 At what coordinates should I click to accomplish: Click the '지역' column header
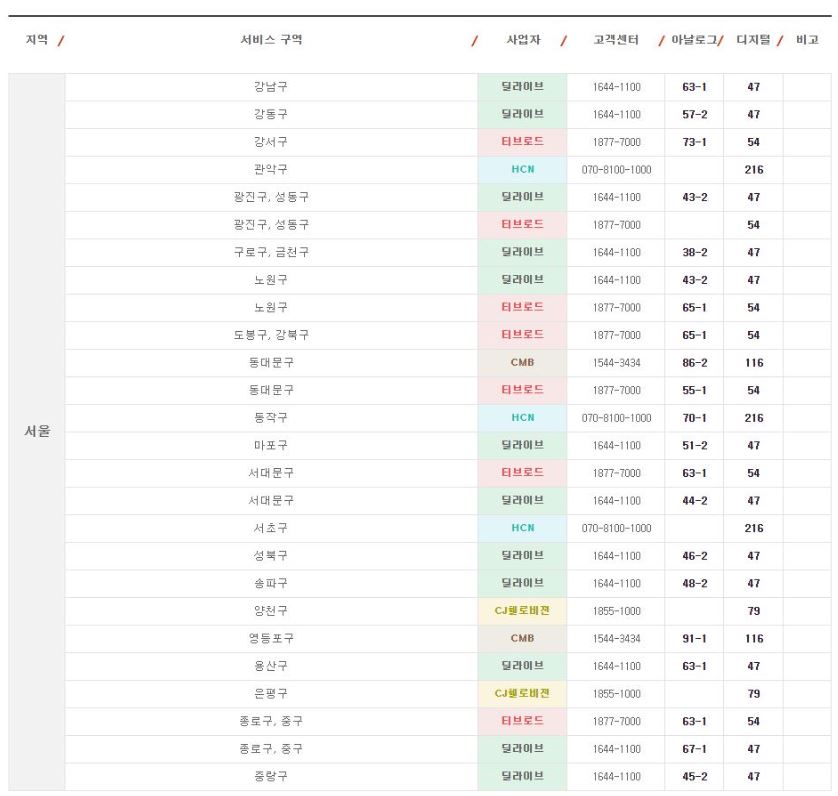click(37, 40)
